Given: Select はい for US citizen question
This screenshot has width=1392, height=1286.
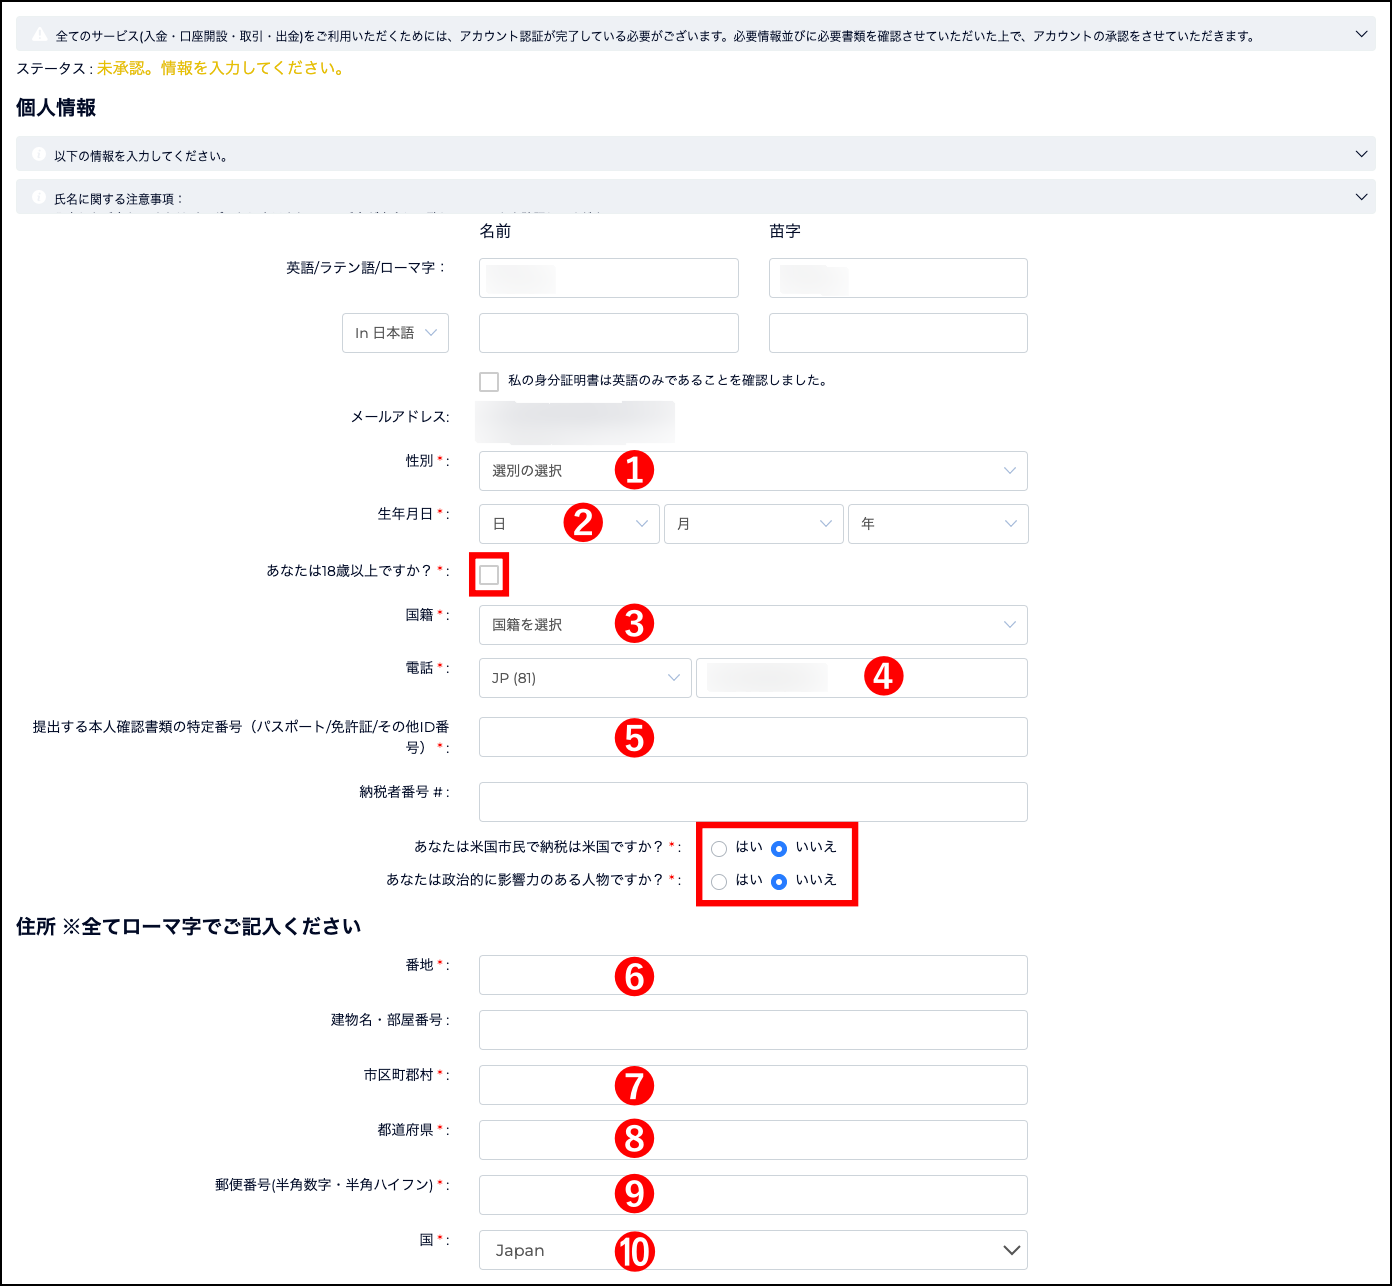Looking at the screenshot, I should coord(719,849).
